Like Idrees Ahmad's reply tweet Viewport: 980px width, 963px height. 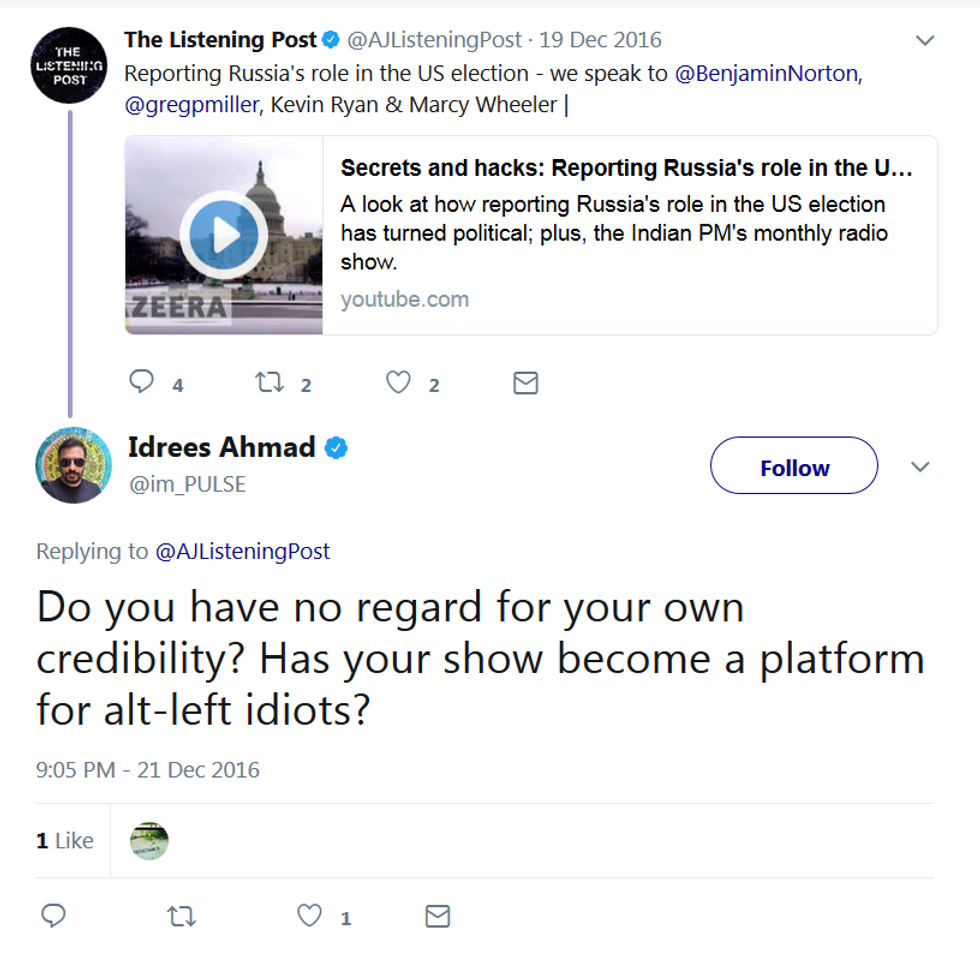(311, 916)
